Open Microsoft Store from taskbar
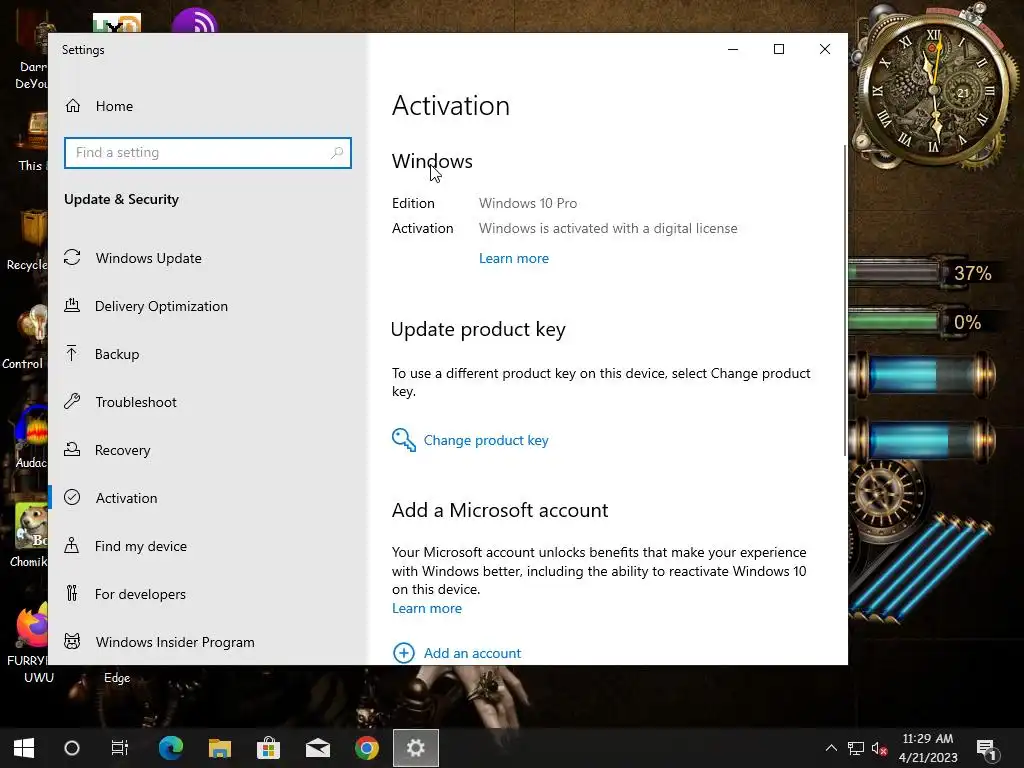 pyautogui.click(x=268, y=748)
